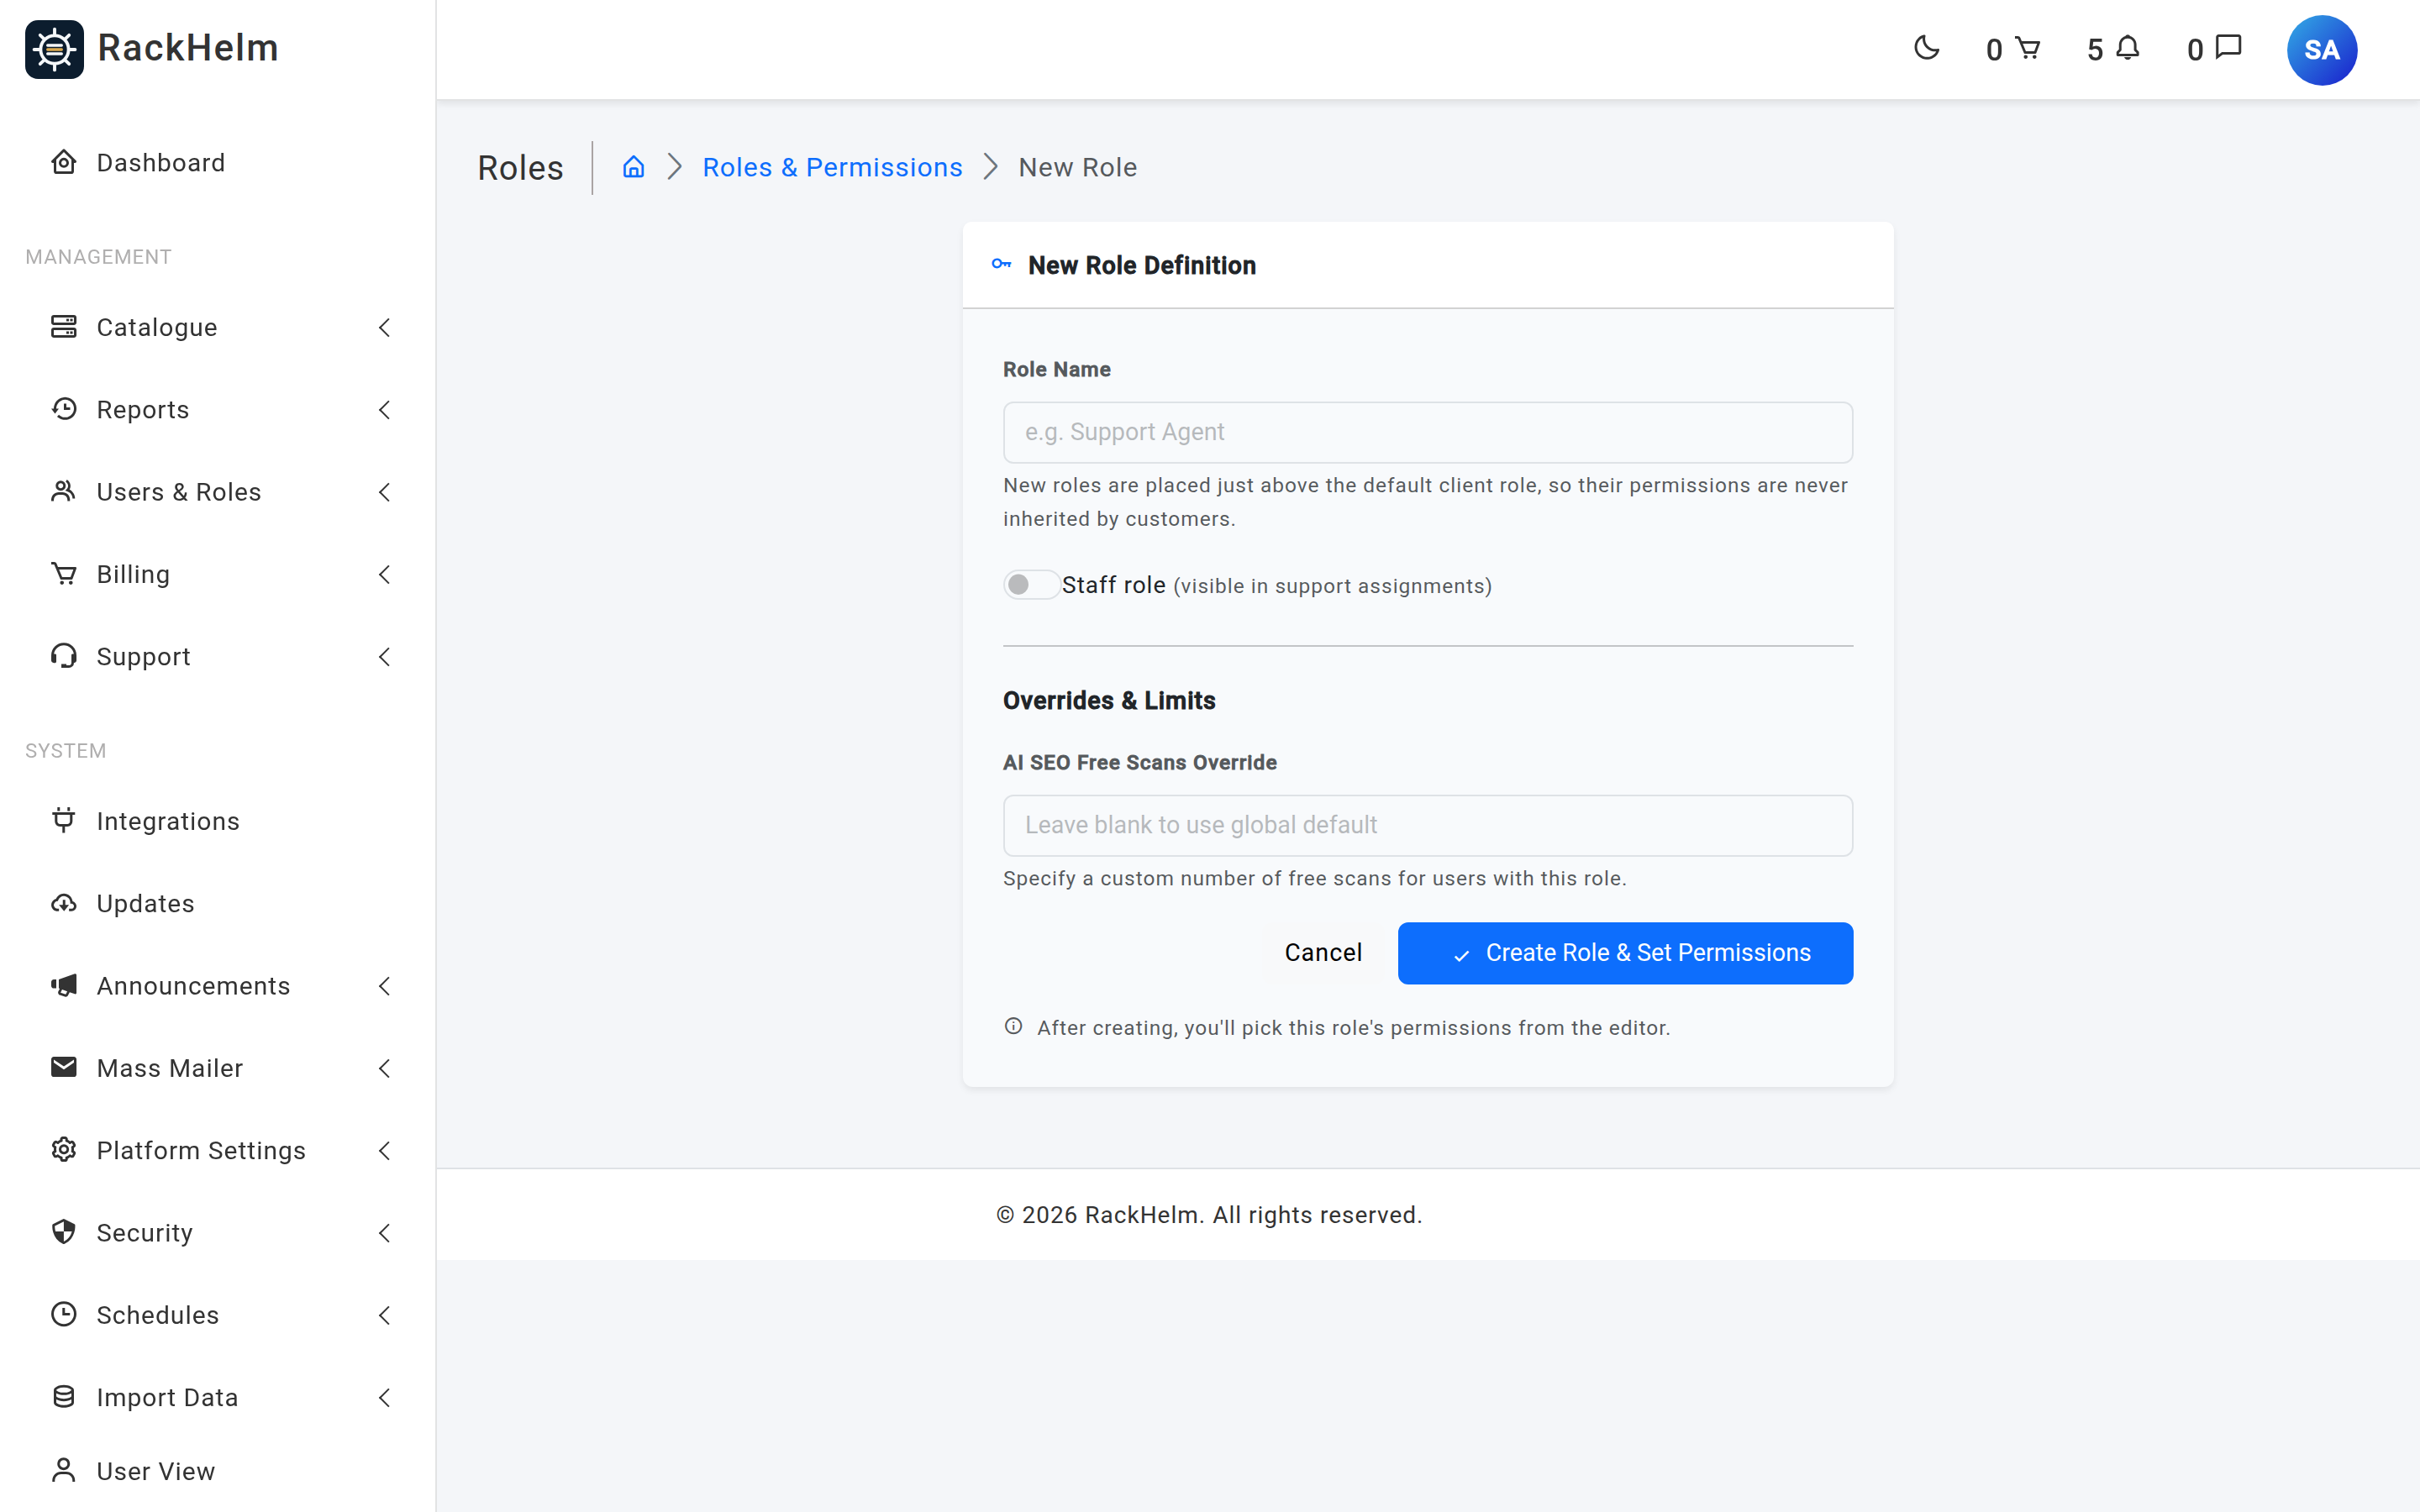Click the Schedules clock icon

pyautogui.click(x=64, y=1314)
